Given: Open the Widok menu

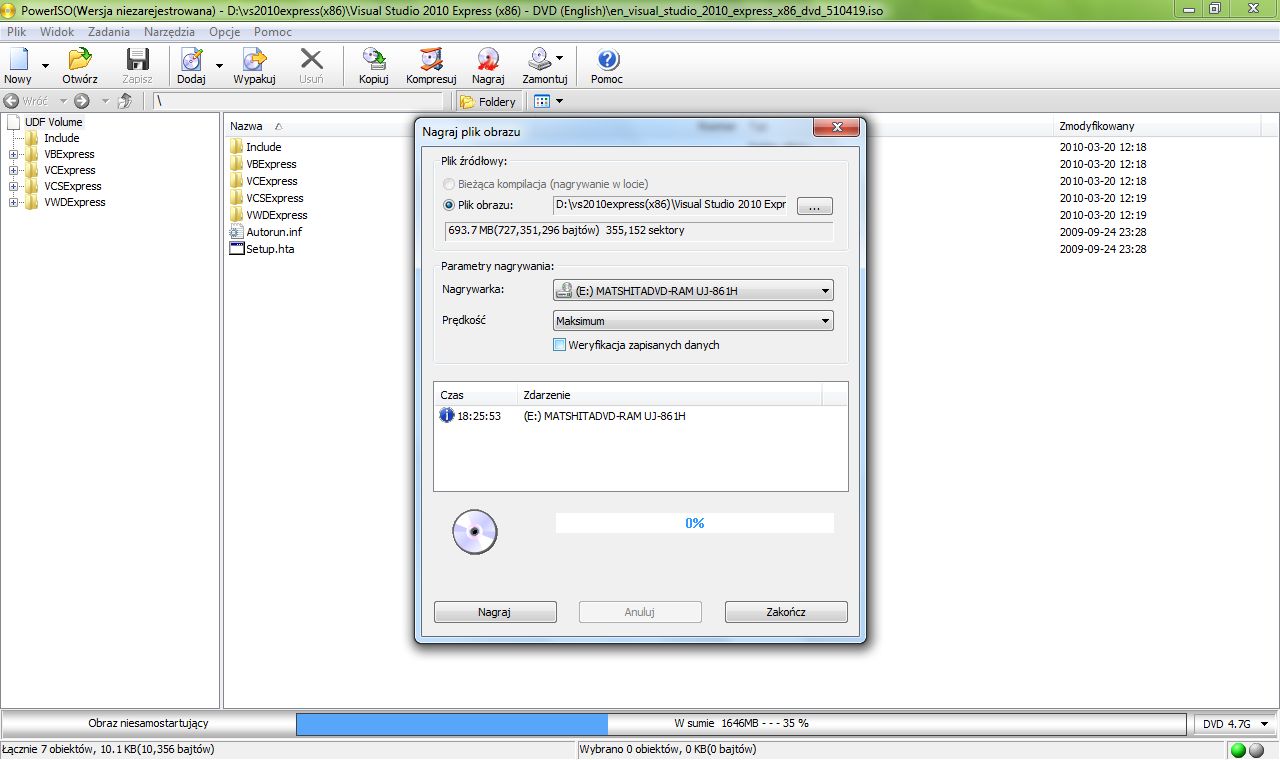Looking at the screenshot, I should click(x=57, y=32).
